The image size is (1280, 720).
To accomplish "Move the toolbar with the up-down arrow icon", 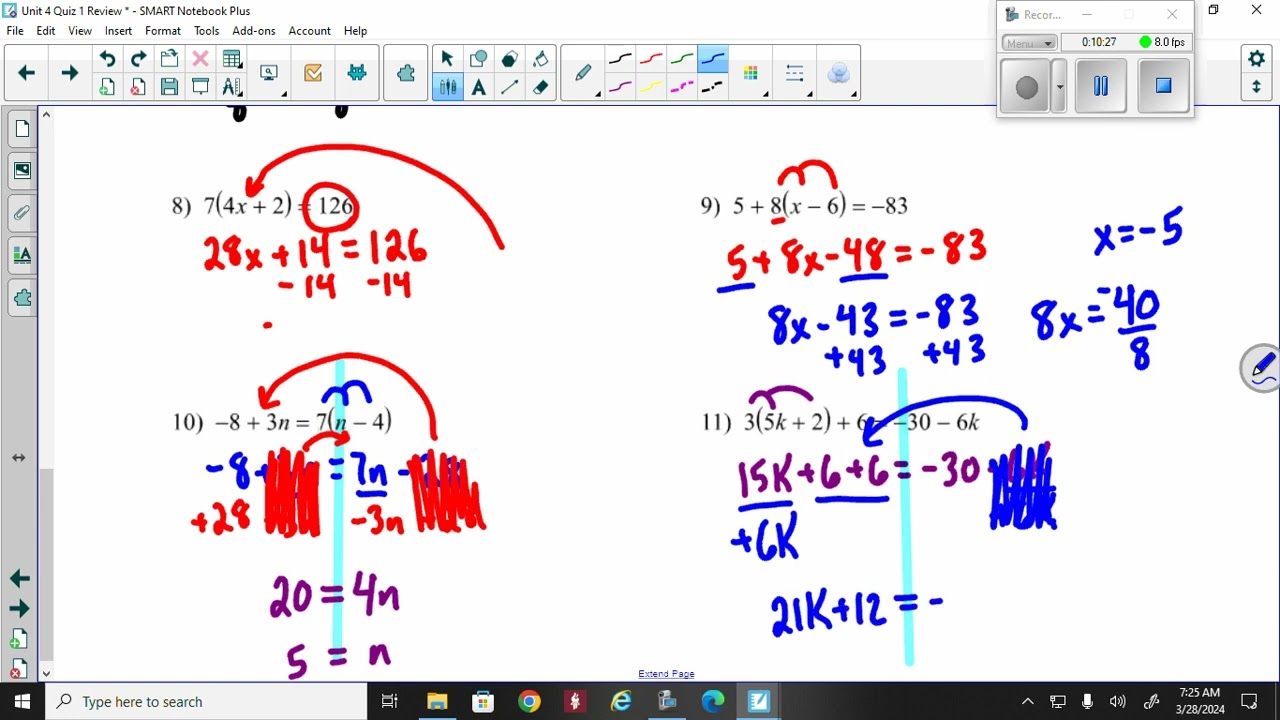I will 1257,87.
